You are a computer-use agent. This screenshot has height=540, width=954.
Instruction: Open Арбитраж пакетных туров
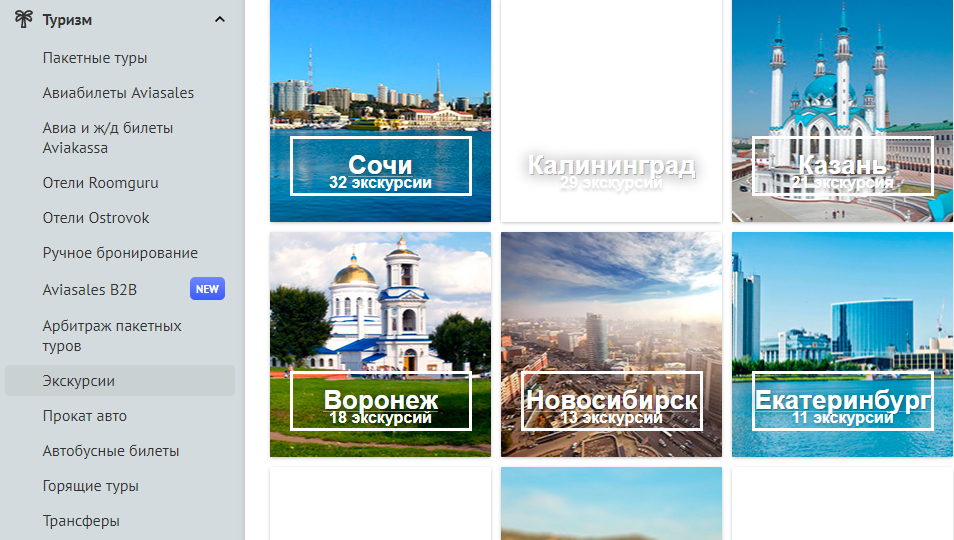112,336
